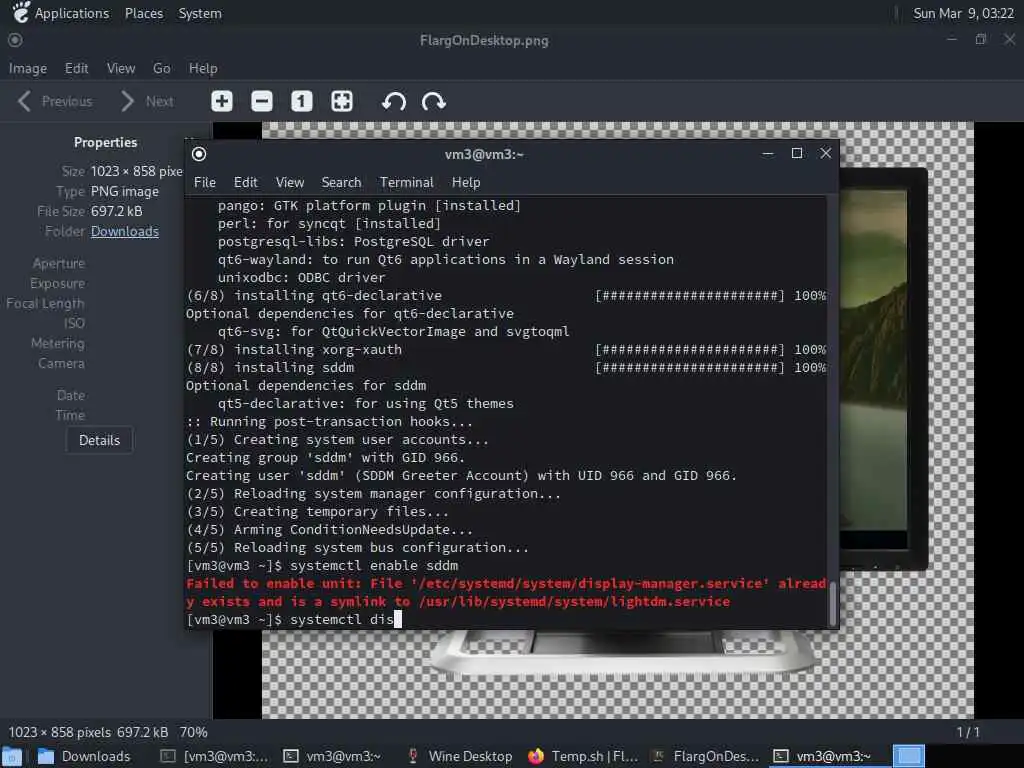Open the terminal File menu

204,182
